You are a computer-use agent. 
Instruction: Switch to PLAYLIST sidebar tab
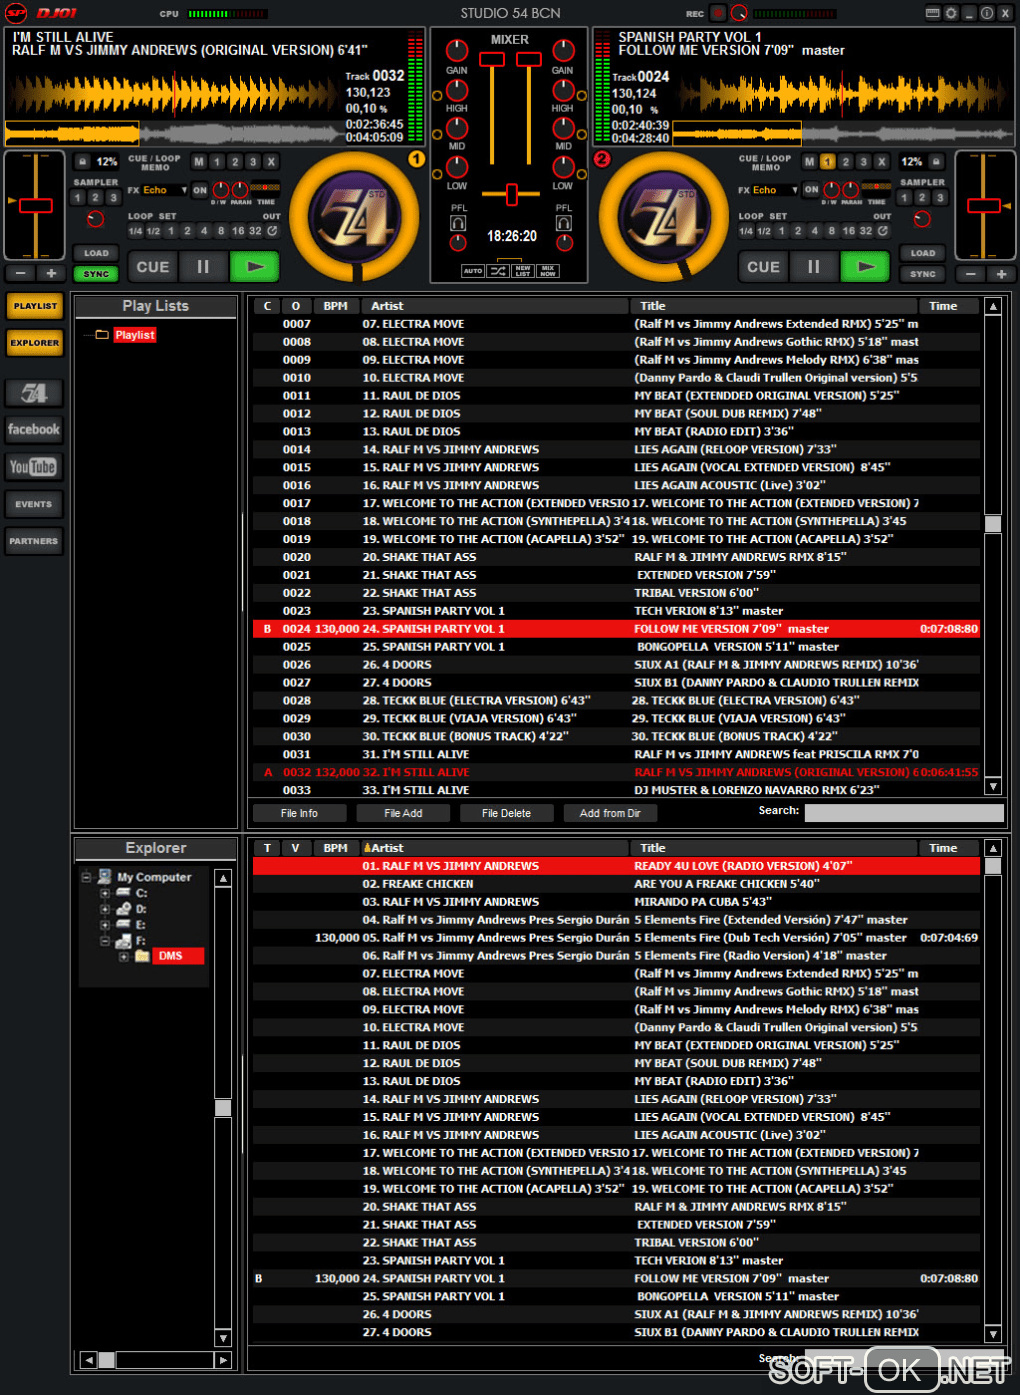click(35, 306)
